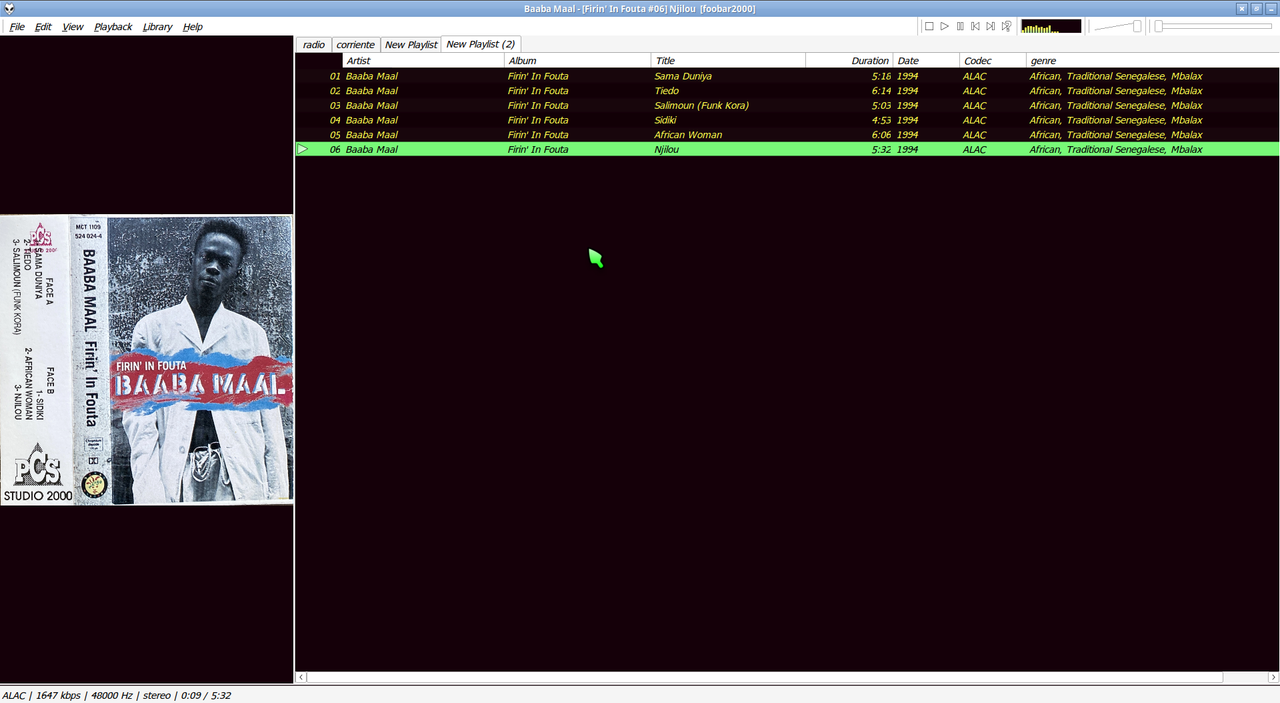Sort by the Title column header
Viewport: 1280px width, 703px height.
(x=728, y=61)
